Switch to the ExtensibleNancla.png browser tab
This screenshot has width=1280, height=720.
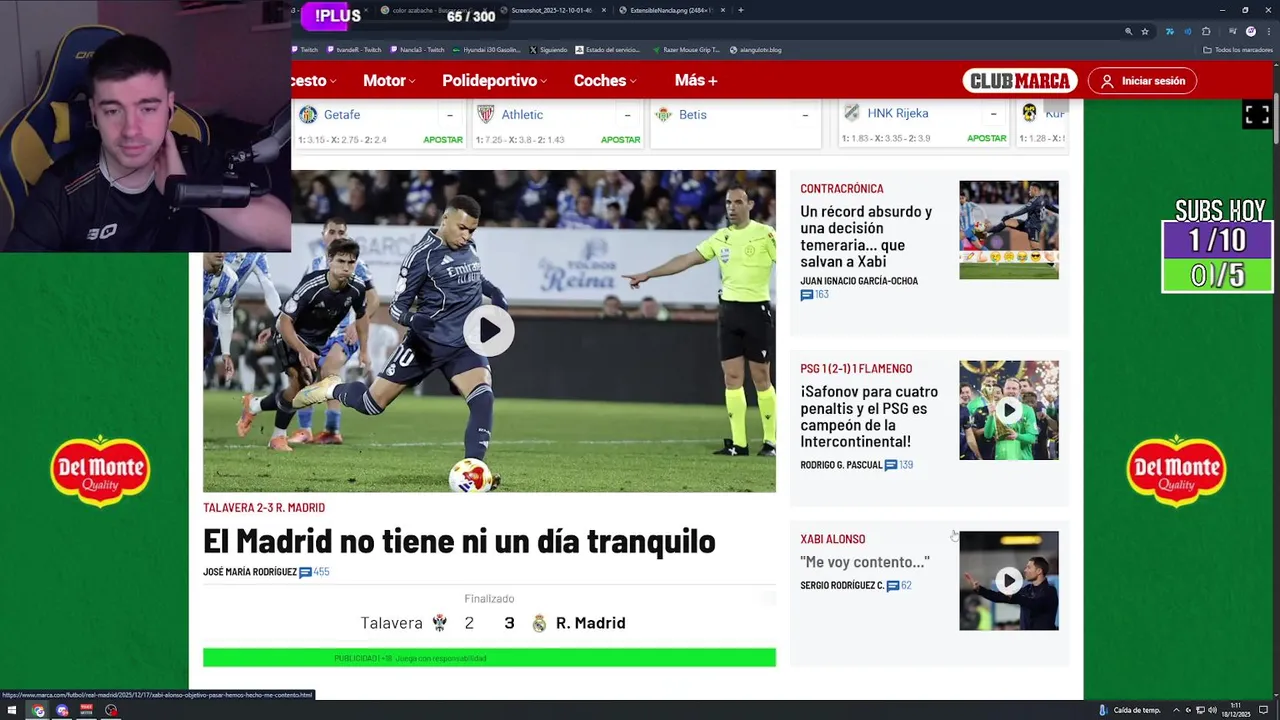pos(670,10)
